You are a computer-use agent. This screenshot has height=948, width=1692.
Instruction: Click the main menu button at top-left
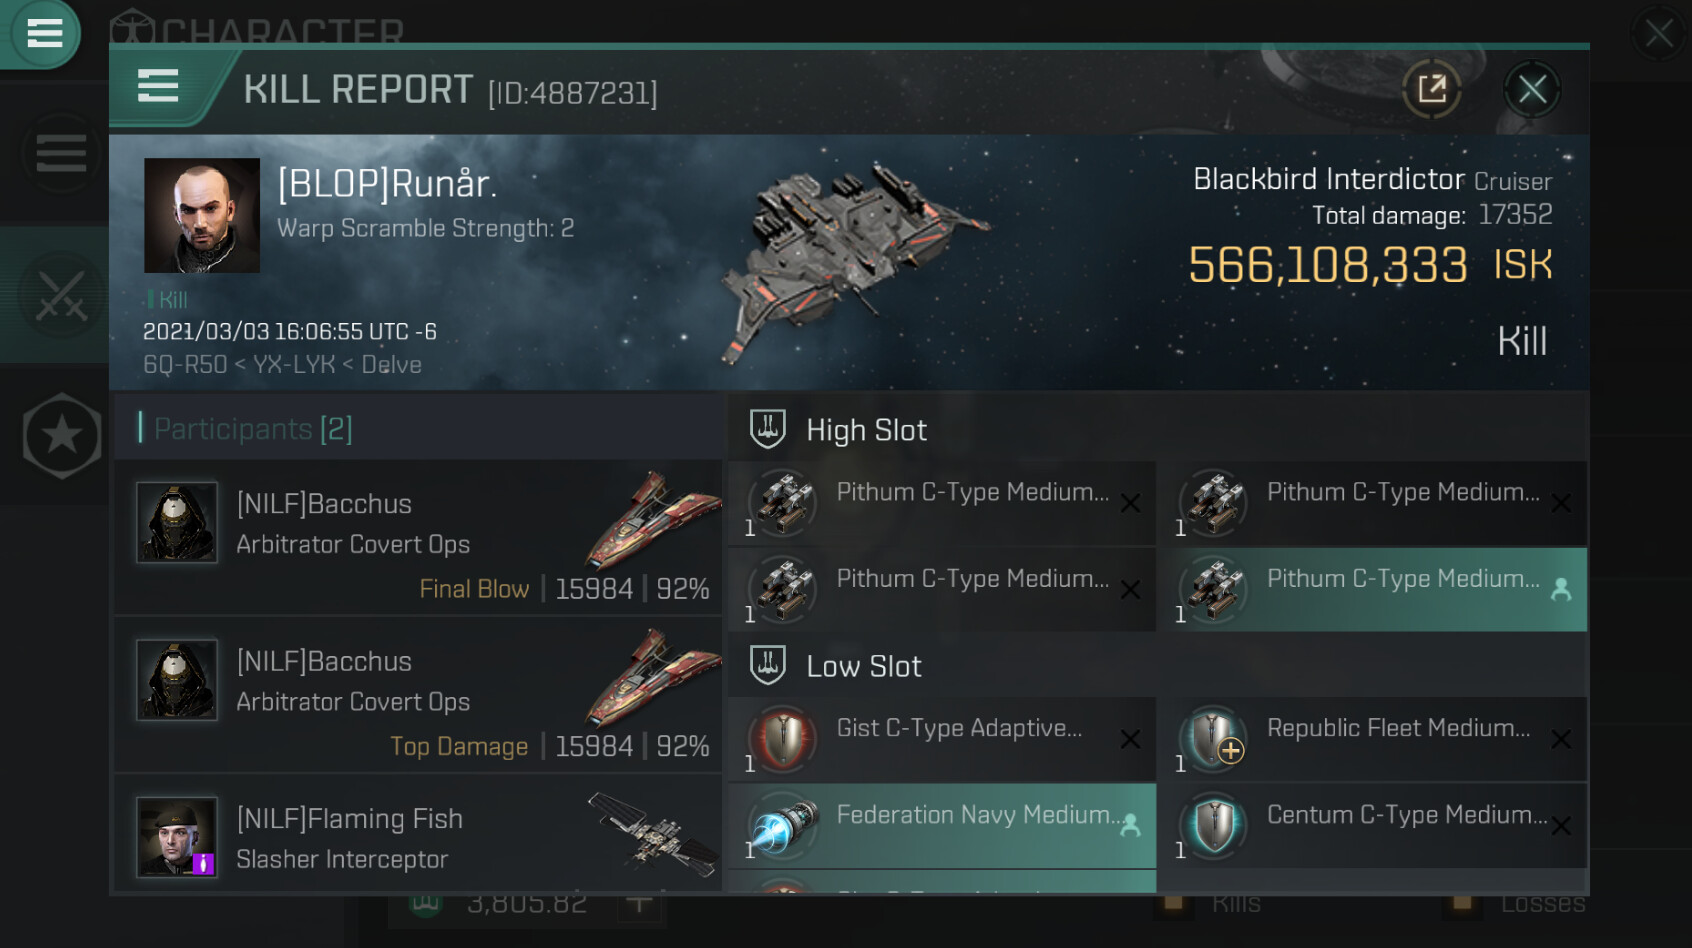click(x=44, y=33)
